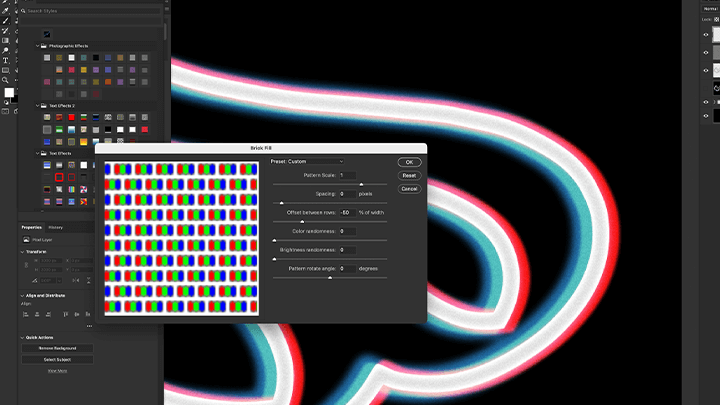The height and width of the screenshot is (405, 720).
Task: Apply the red outline style in Text Effects
Action: (59, 177)
